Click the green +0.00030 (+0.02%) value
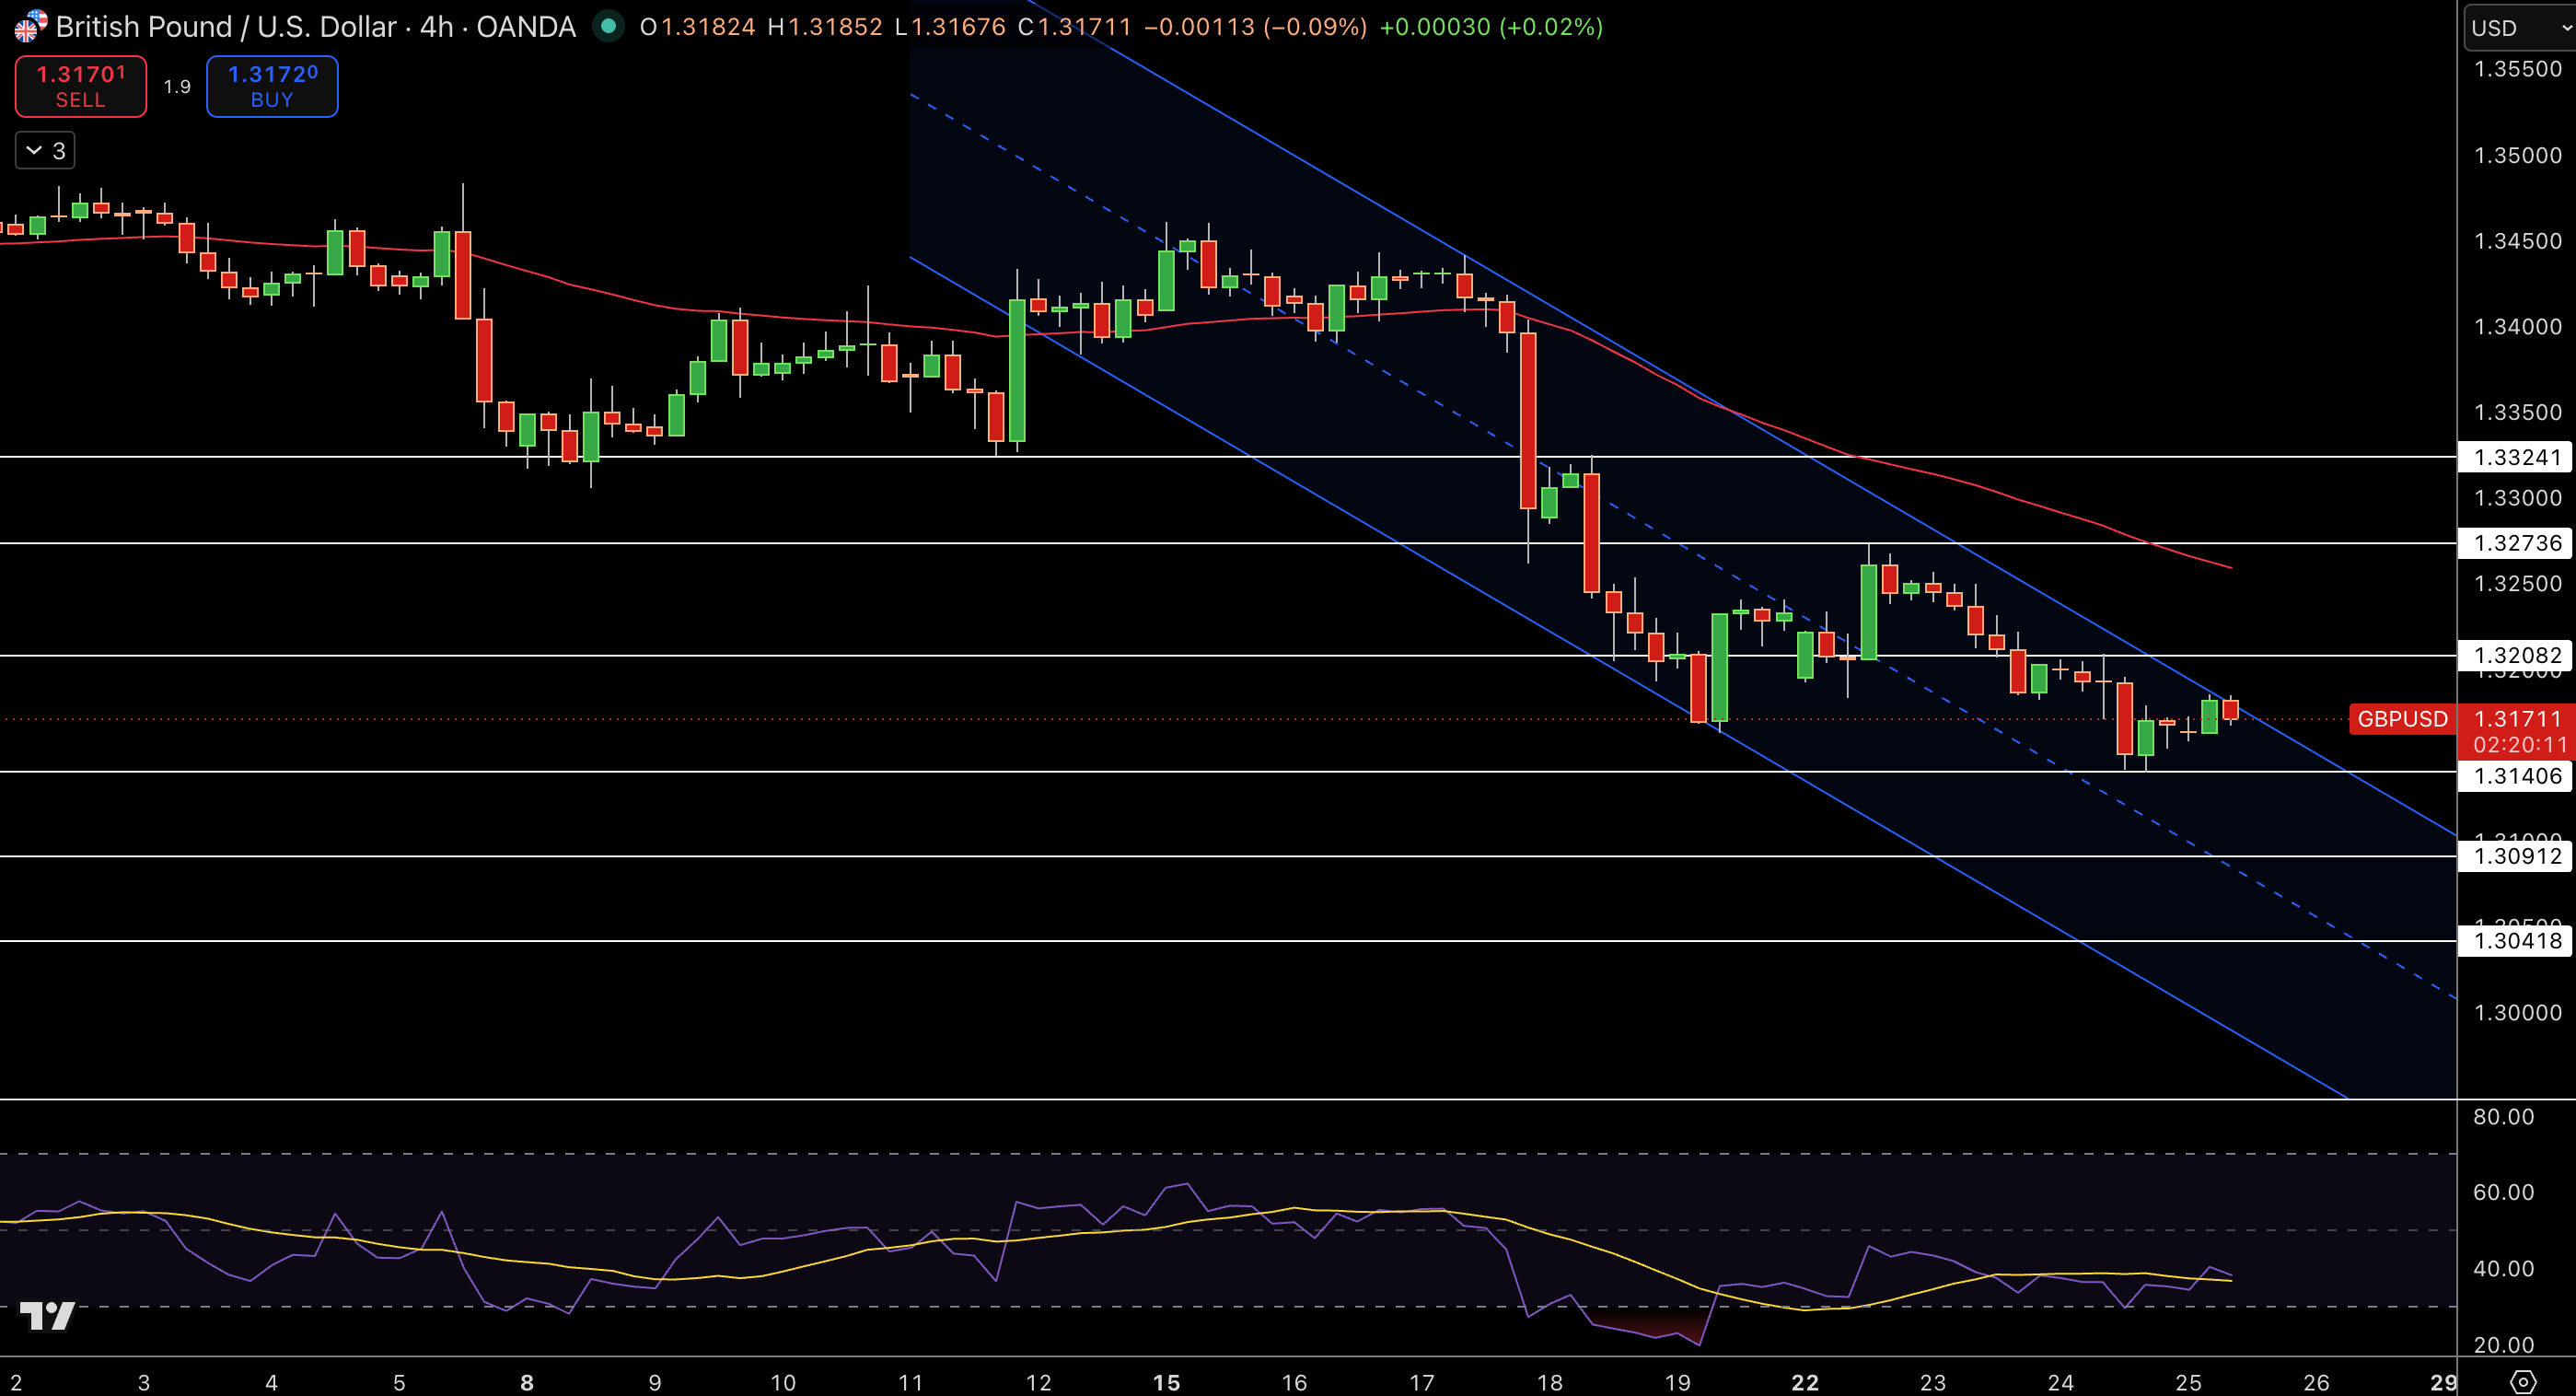 pos(1491,26)
